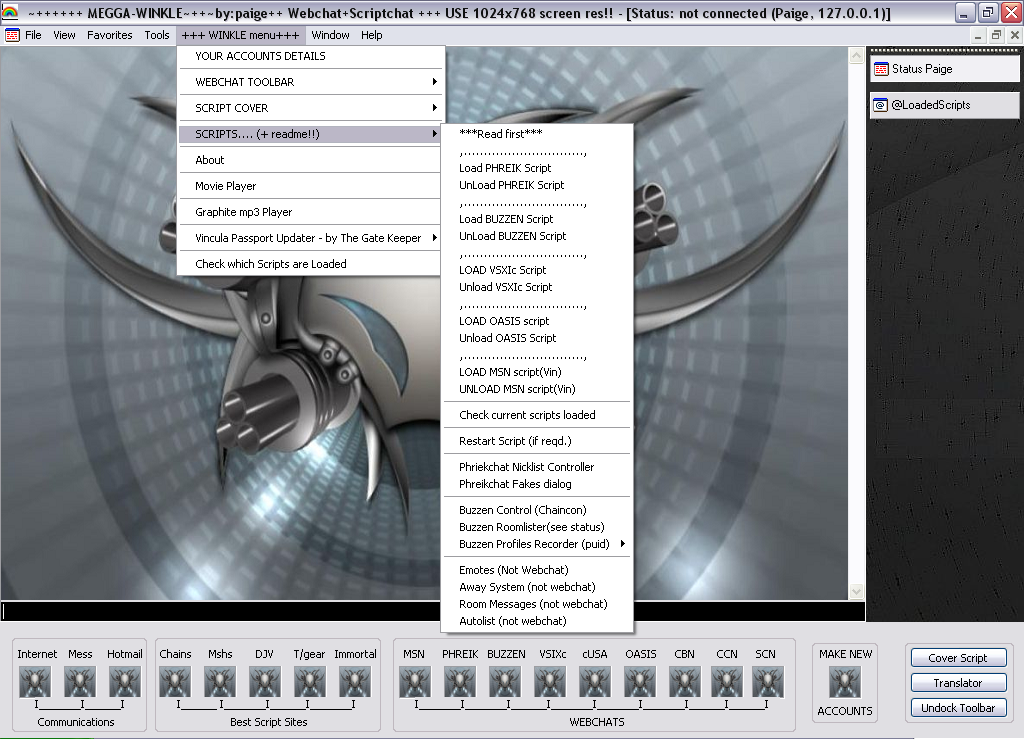Open the DJV script site icon
1024x739 pixels.
click(264, 682)
